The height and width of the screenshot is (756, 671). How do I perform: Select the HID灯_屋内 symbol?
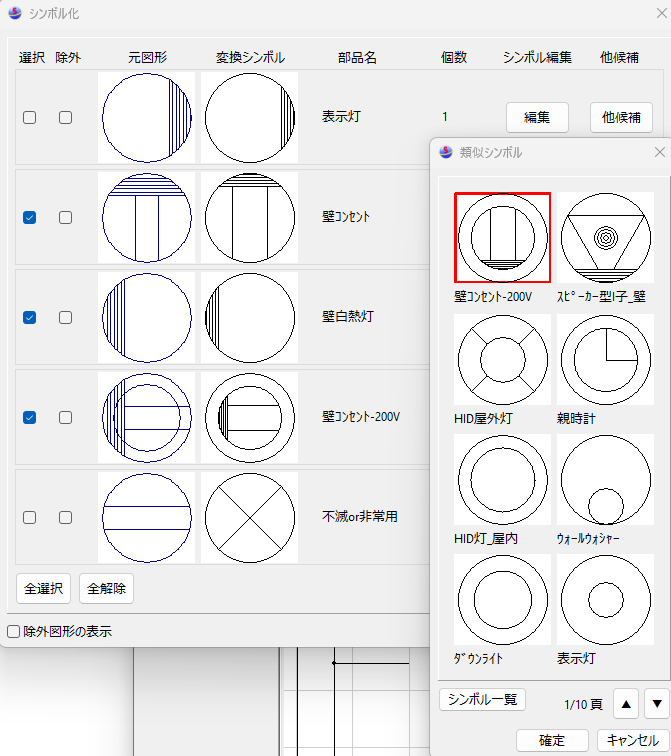coord(502,479)
